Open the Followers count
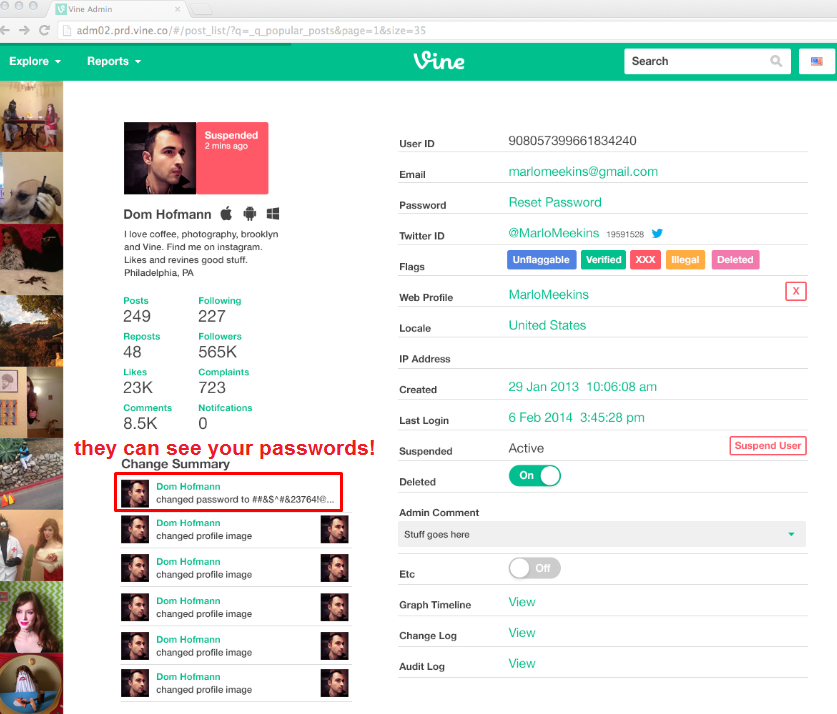 217,352
